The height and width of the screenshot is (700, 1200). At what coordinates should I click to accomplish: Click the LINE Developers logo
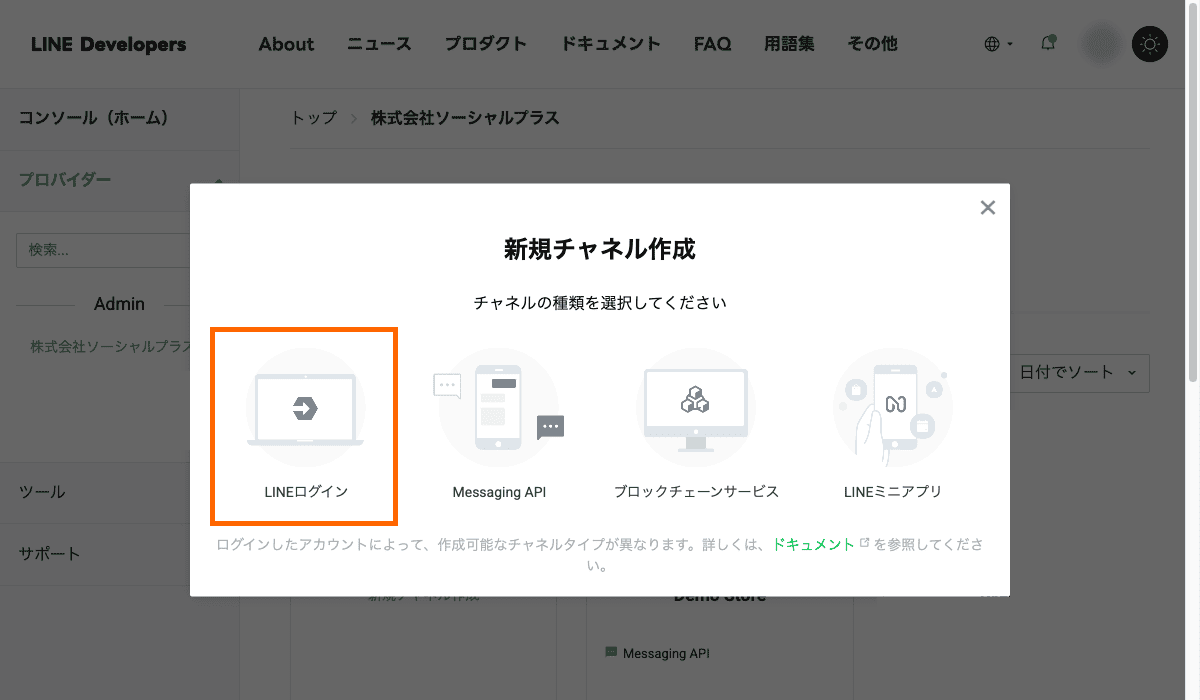pos(108,44)
